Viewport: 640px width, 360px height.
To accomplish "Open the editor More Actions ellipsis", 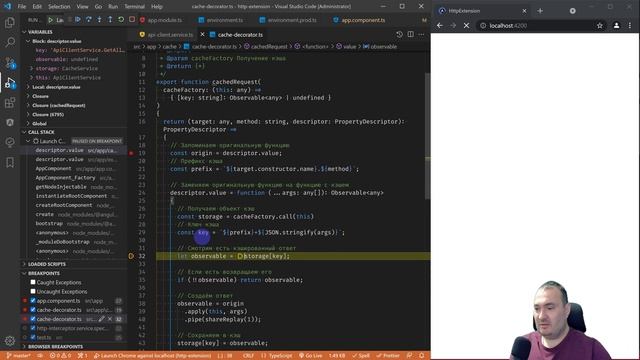I will pos(422,35).
